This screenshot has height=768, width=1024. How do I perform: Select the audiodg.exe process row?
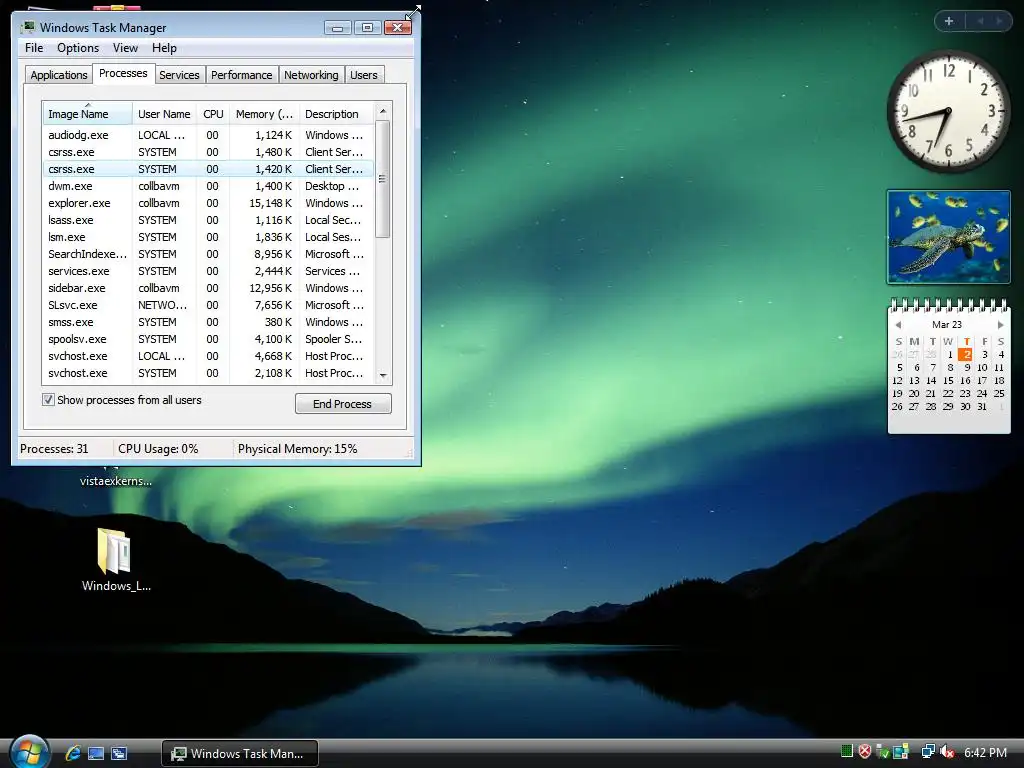click(x=208, y=135)
